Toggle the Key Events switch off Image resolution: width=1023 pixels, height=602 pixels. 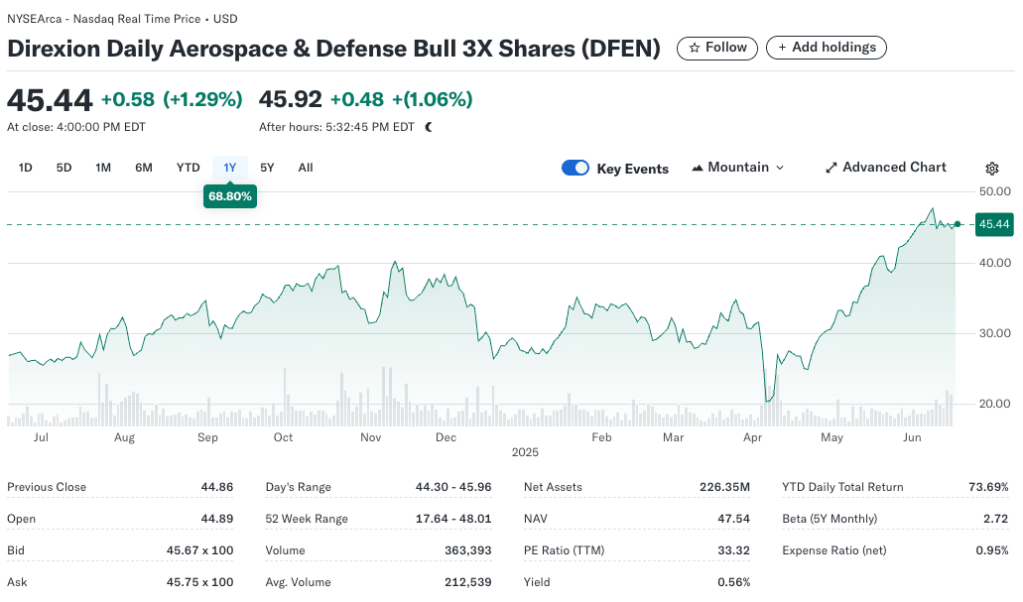coord(575,168)
